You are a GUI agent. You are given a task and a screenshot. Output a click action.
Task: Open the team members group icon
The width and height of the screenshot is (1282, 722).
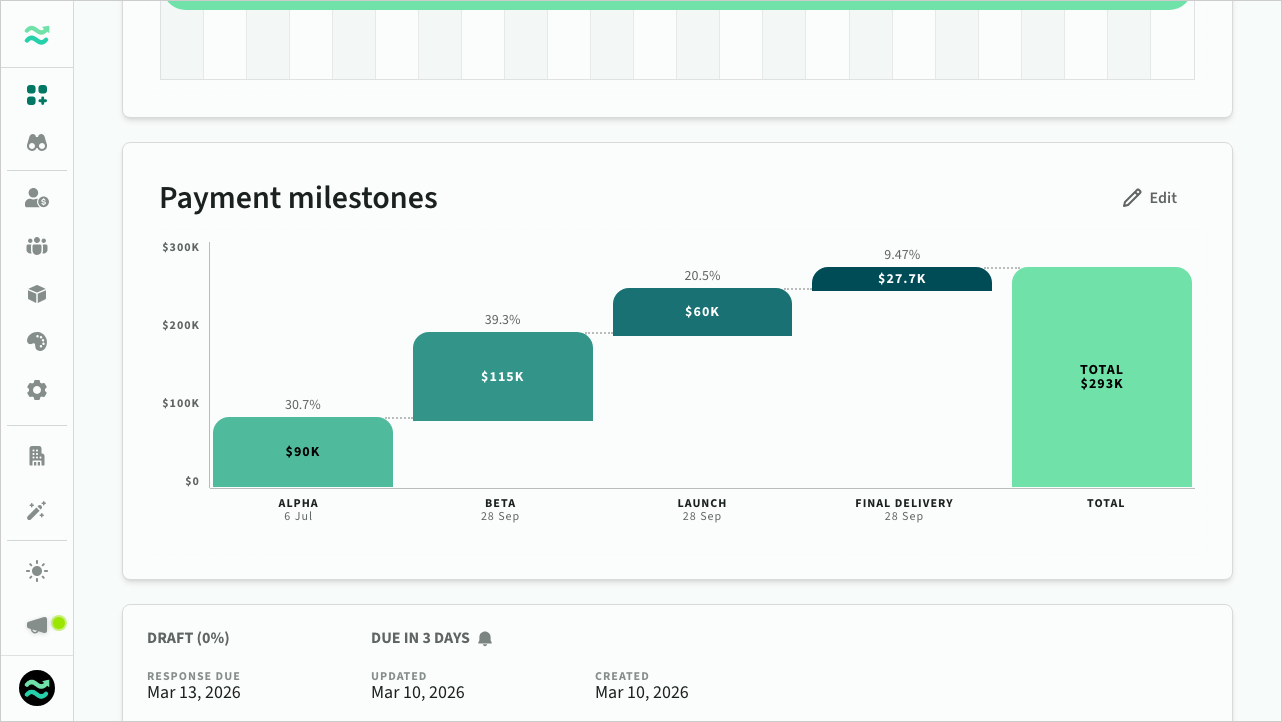tap(37, 246)
